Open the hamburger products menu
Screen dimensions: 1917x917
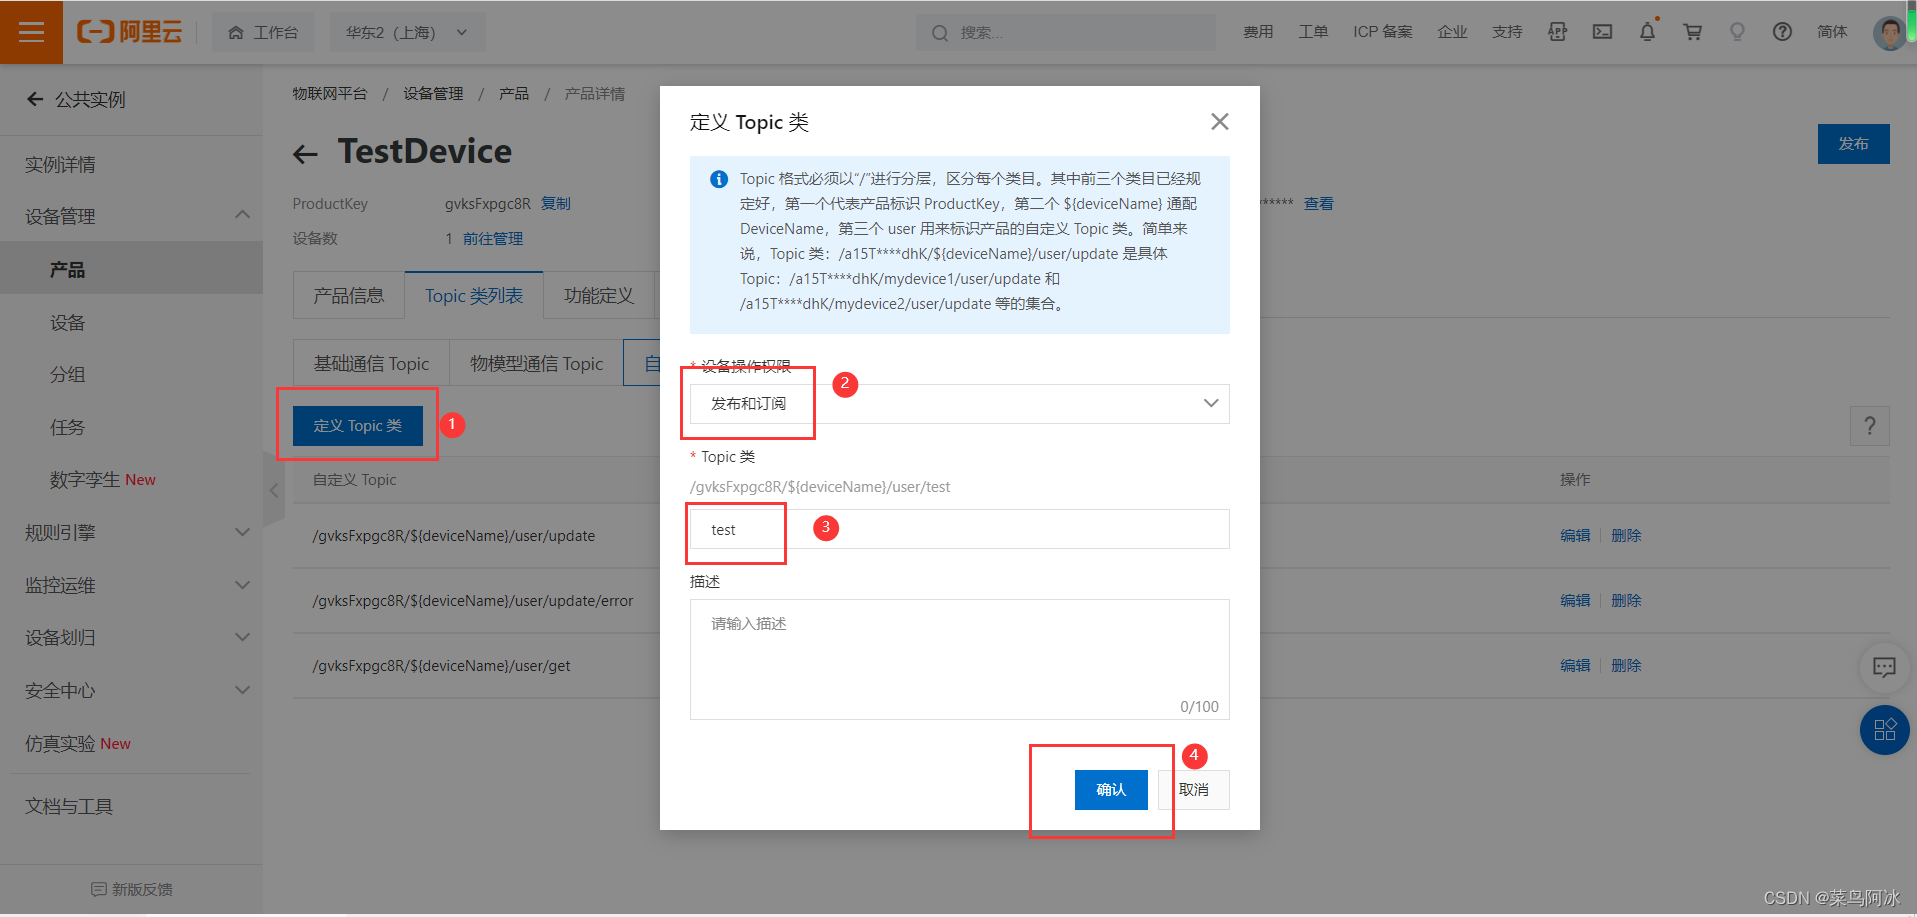coord(31,31)
